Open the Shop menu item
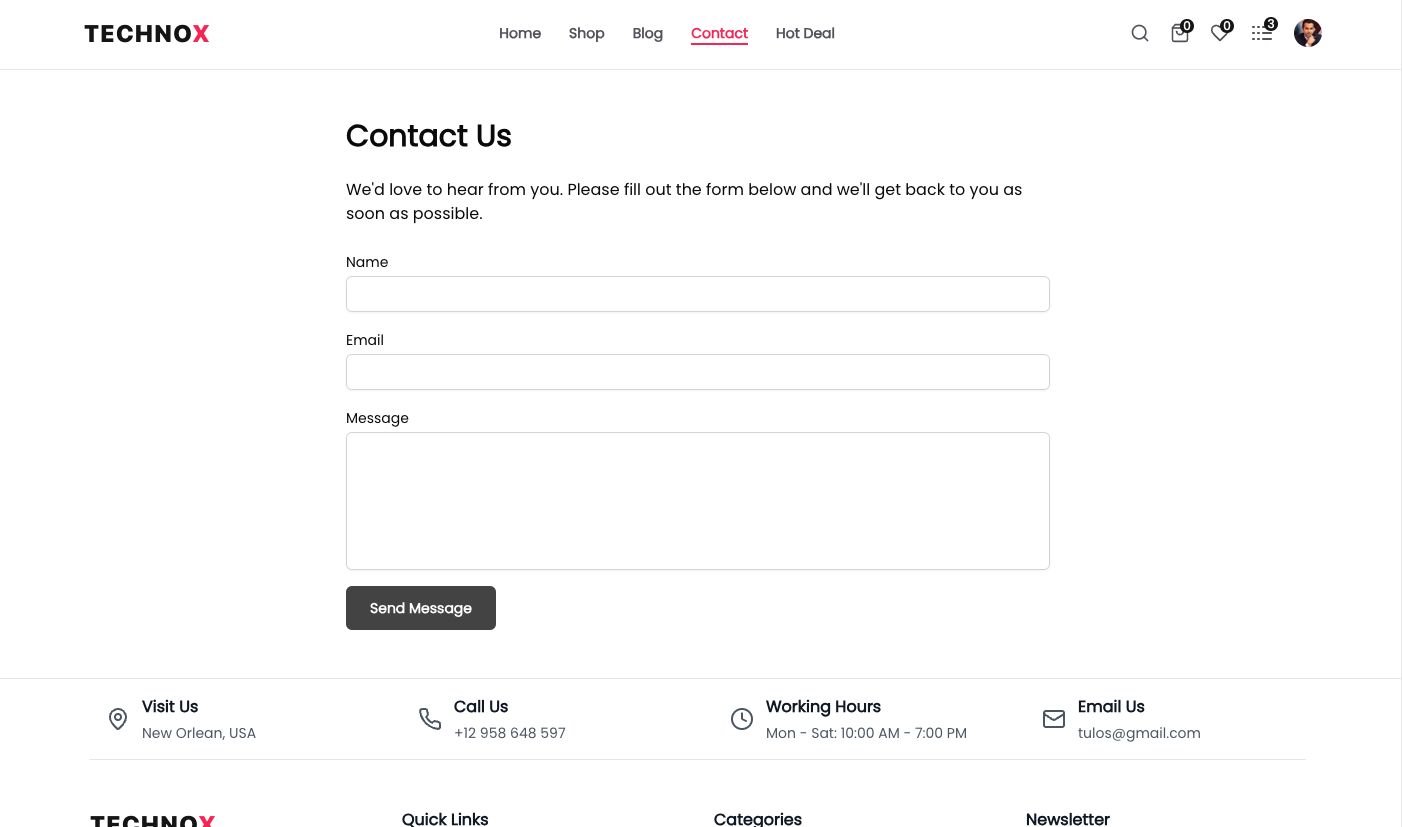The height and width of the screenshot is (827, 1402). (586, 33)
